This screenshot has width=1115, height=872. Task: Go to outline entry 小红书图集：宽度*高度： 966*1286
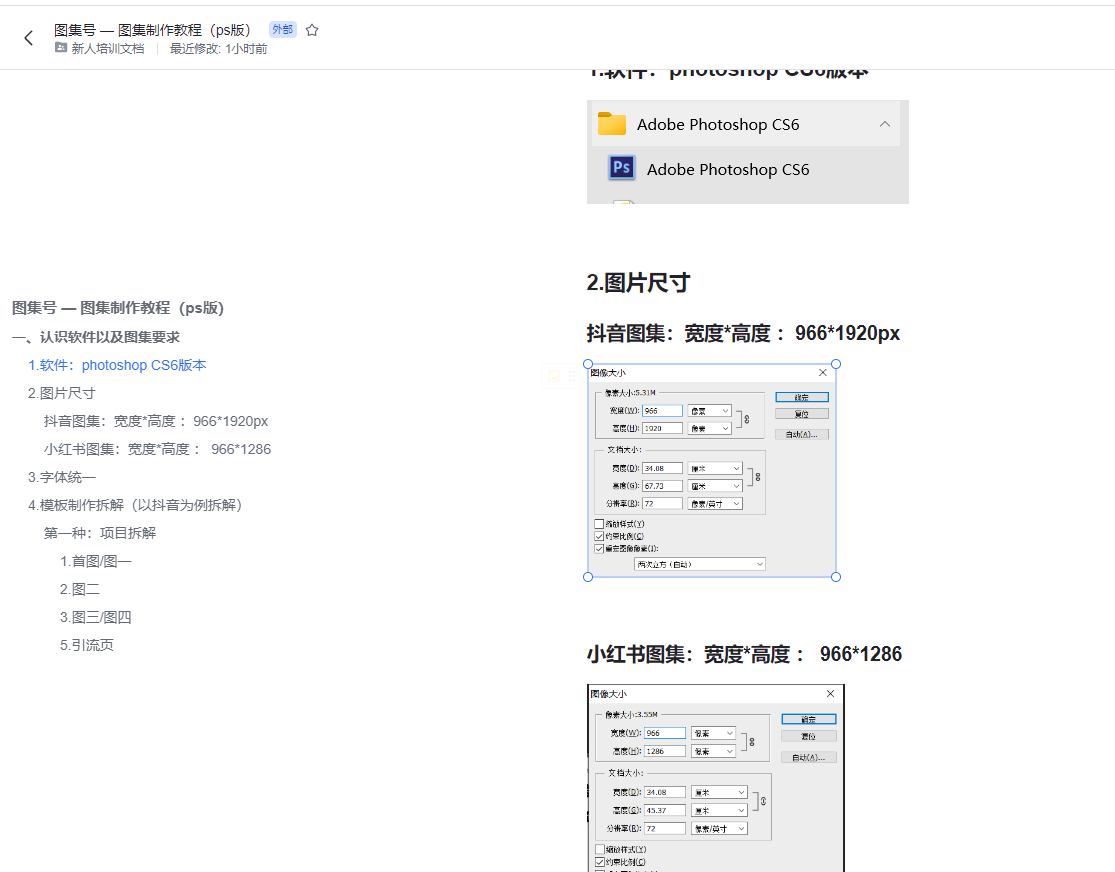point(157,450)
